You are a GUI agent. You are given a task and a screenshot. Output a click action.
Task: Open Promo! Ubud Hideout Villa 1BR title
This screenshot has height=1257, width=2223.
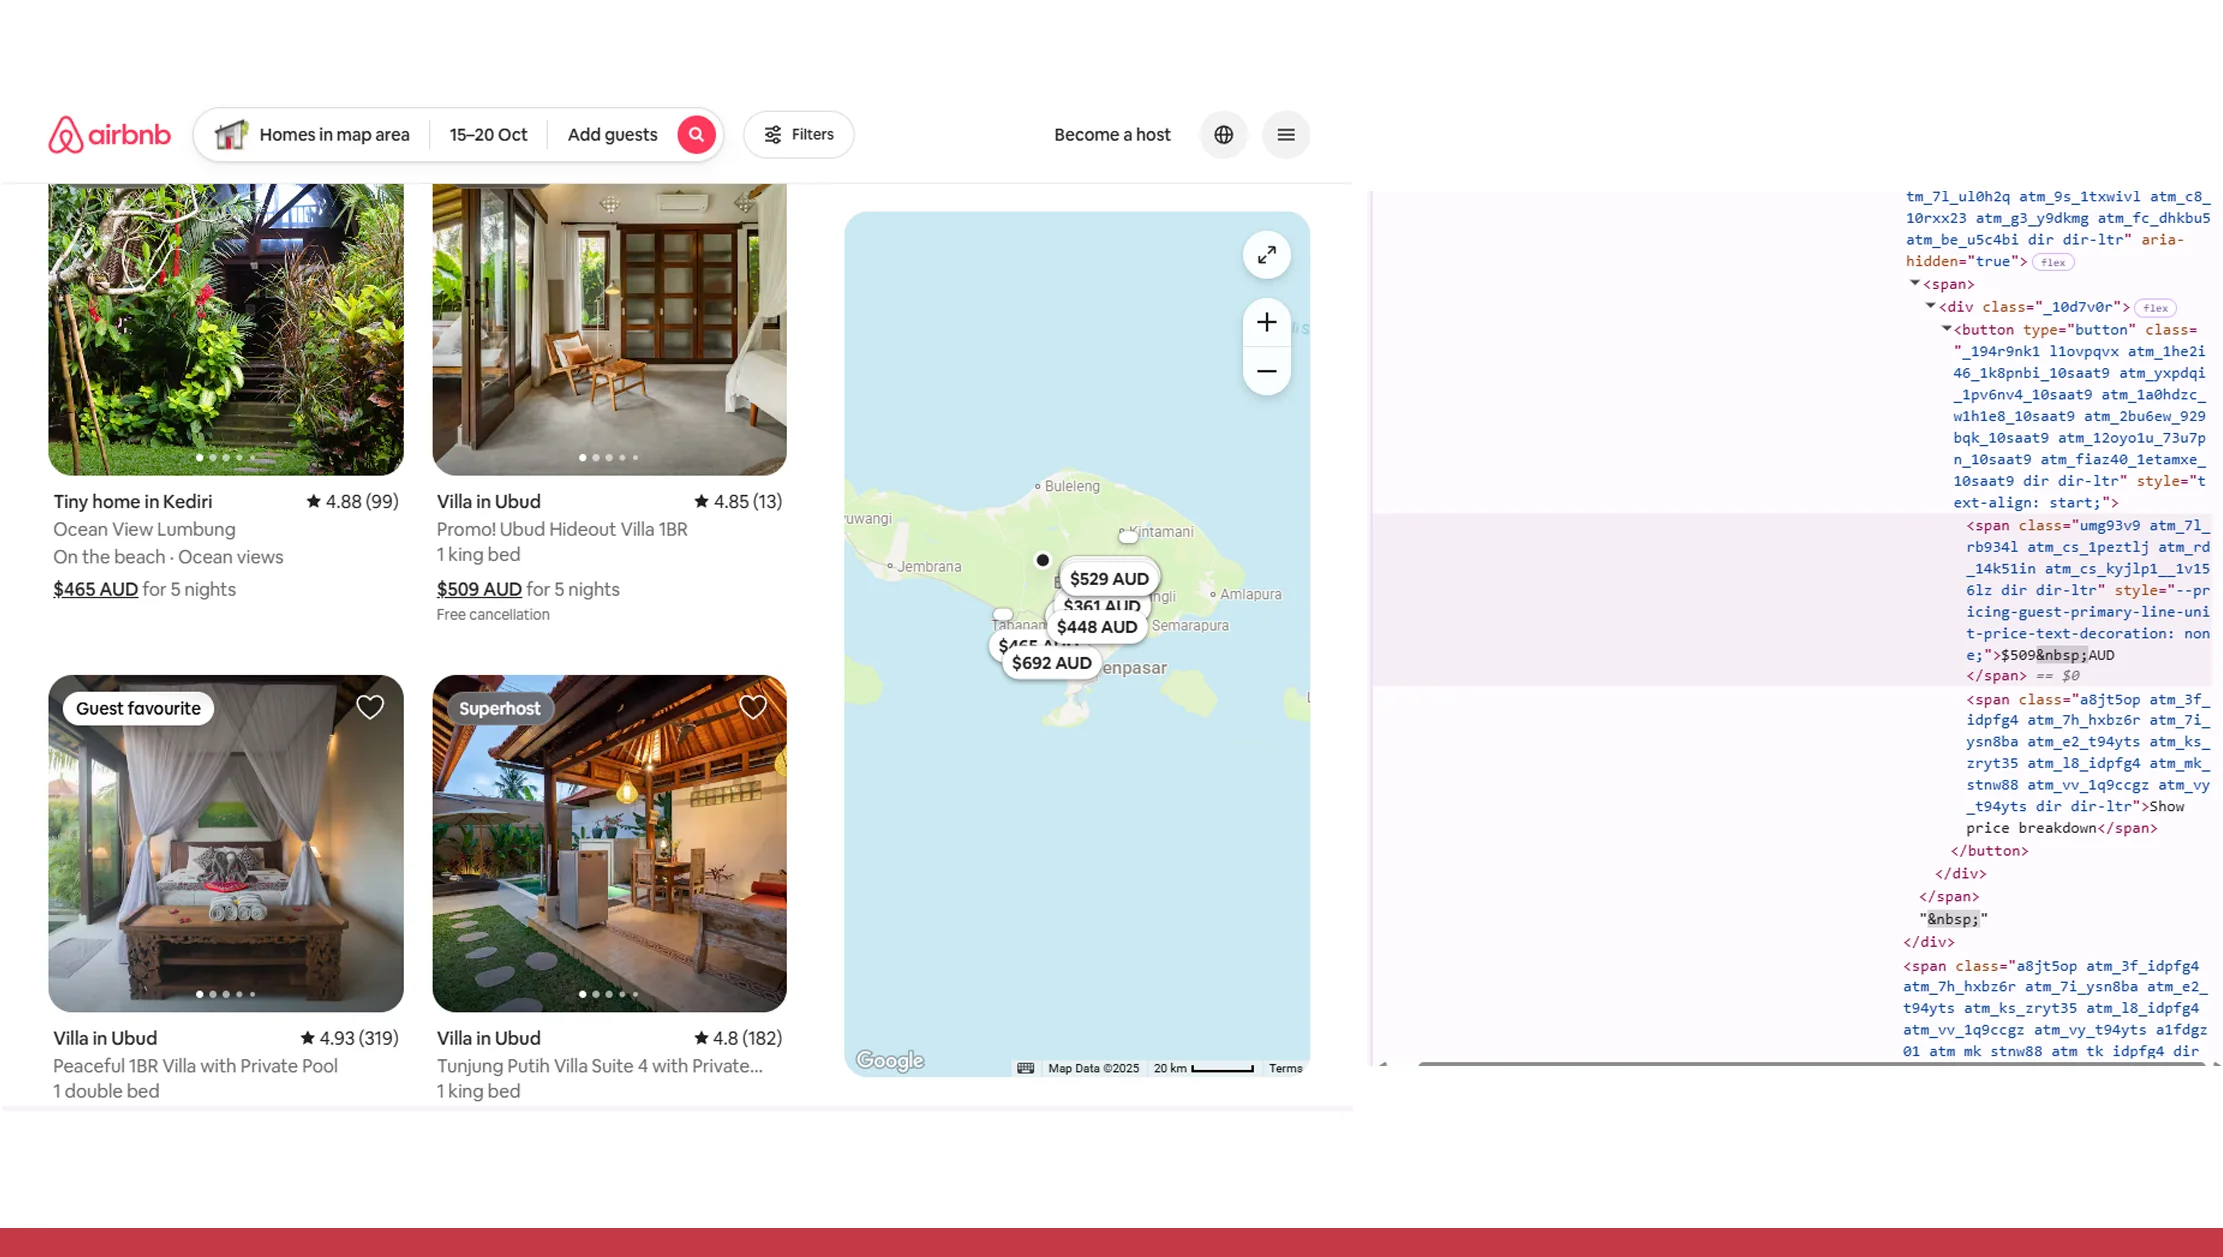click(x=562, y=529)
